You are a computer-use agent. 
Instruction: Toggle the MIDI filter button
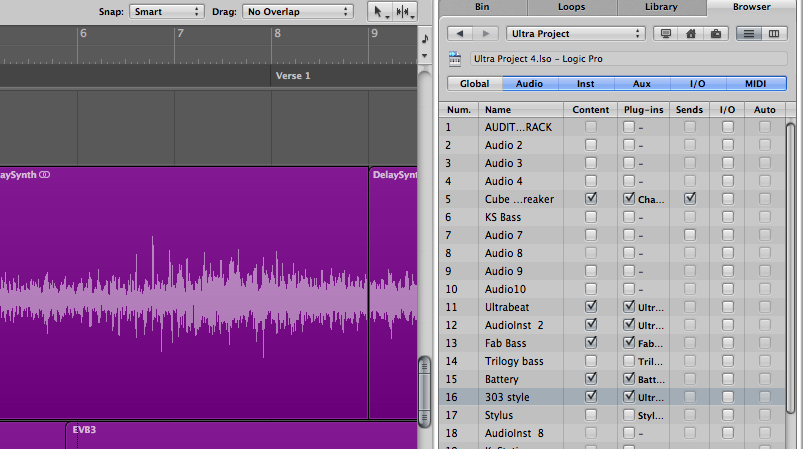pyautogui.click(x=755, y=84)
